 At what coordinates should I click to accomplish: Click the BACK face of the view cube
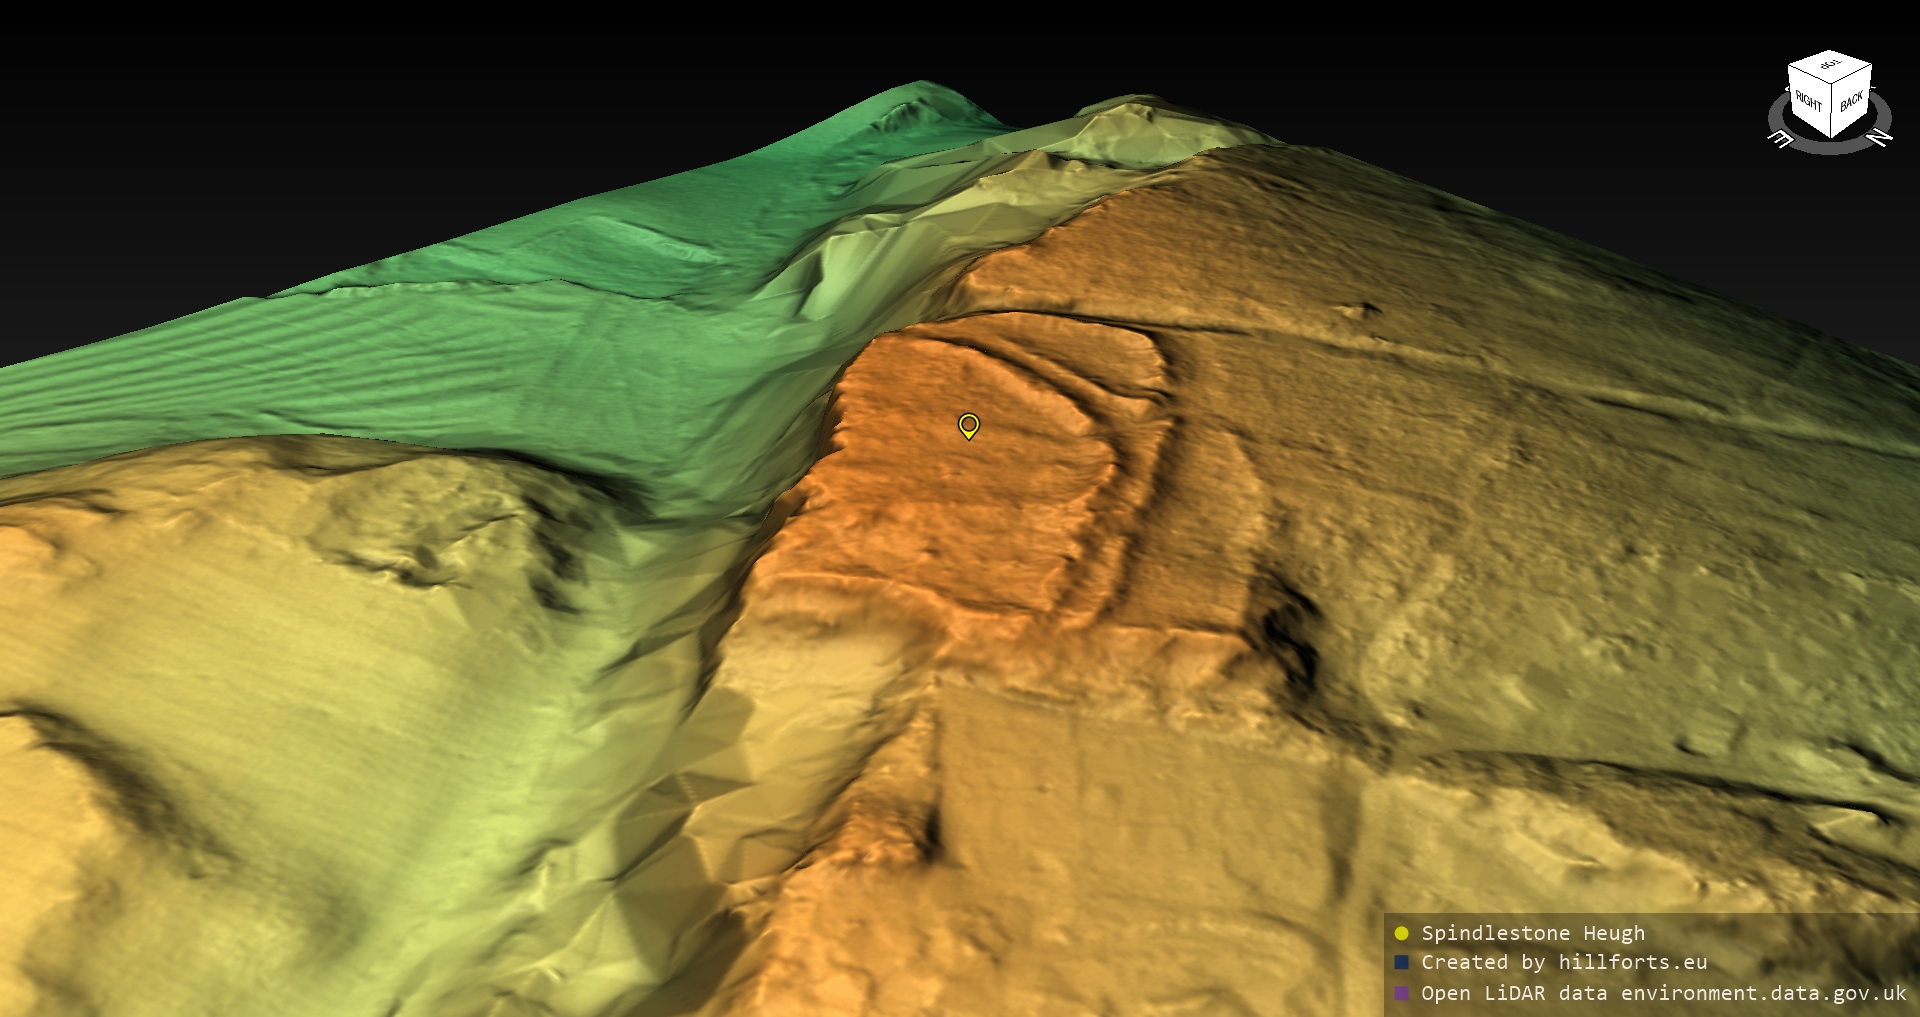[1851, 101]
